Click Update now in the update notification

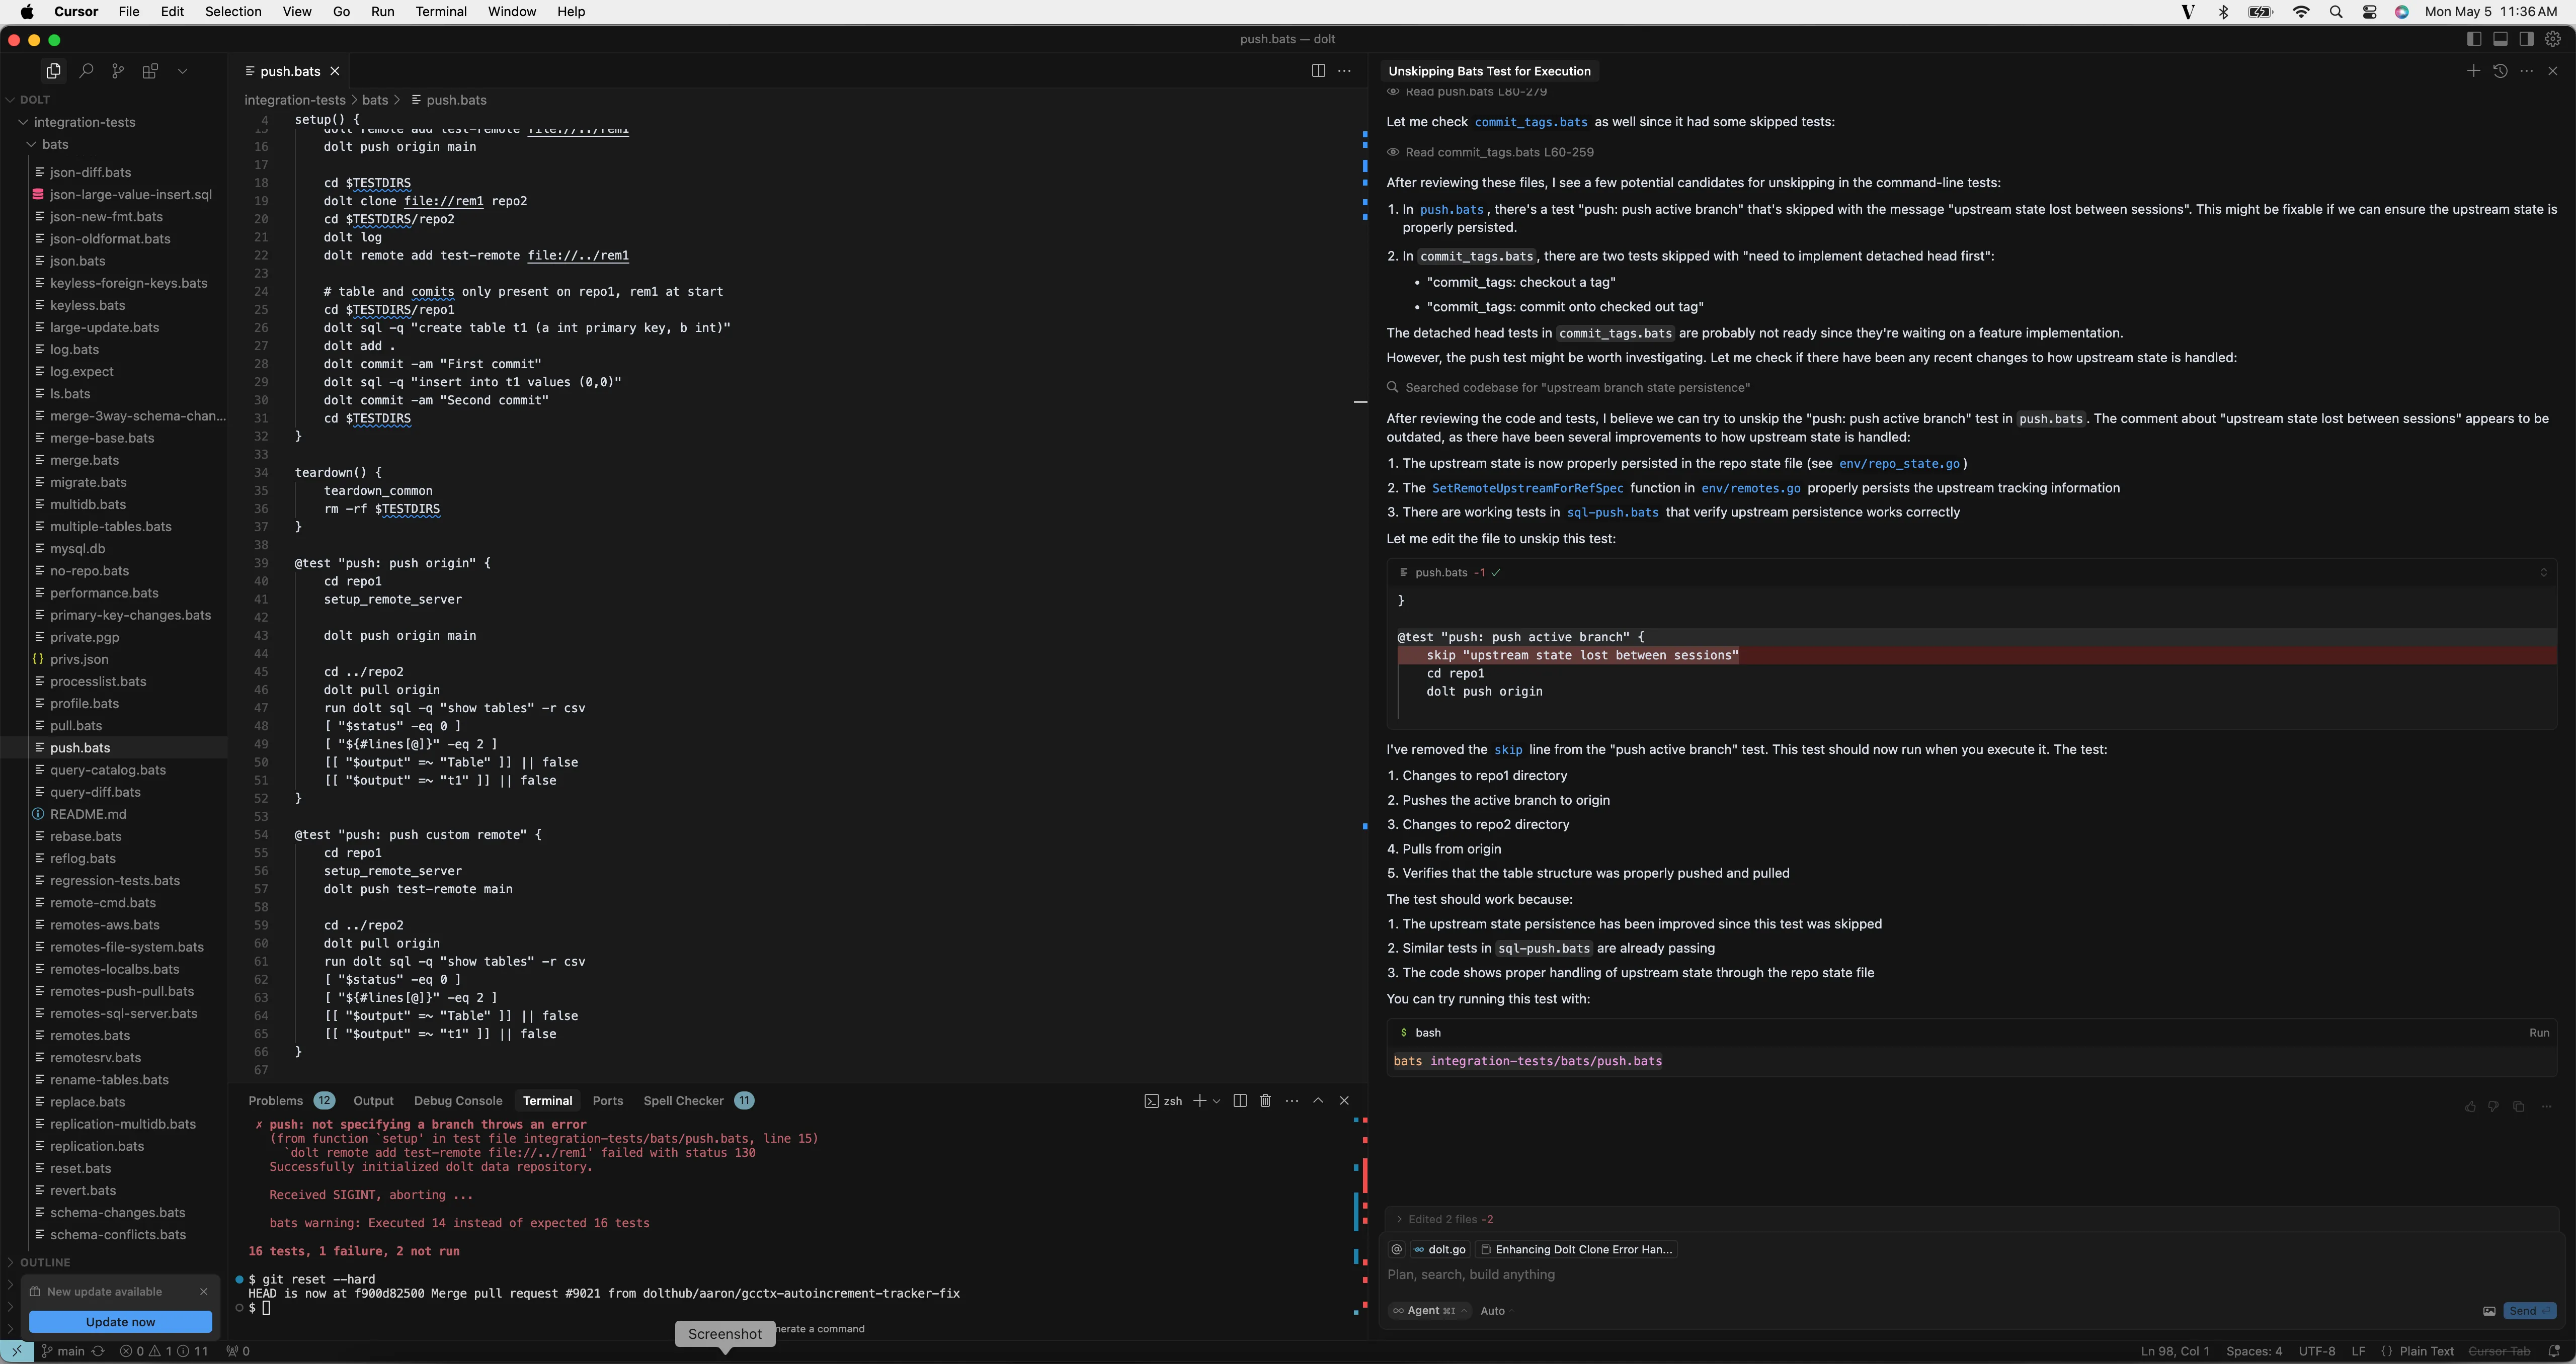(x=120, y=1321)
